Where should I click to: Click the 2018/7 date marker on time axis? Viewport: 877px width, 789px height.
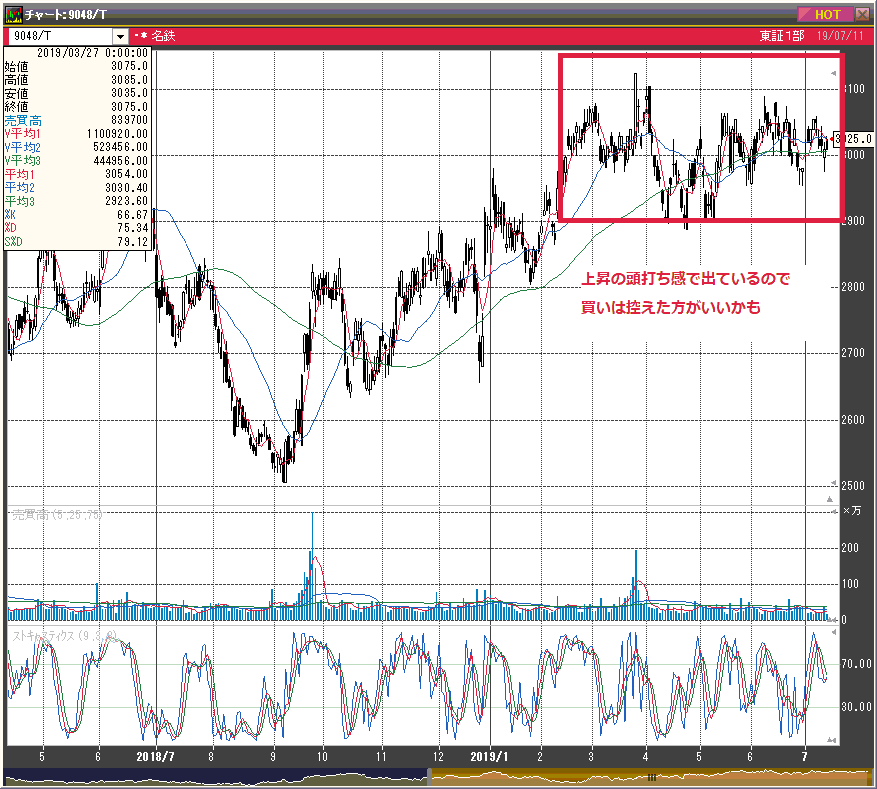click(x=156, y=757)
